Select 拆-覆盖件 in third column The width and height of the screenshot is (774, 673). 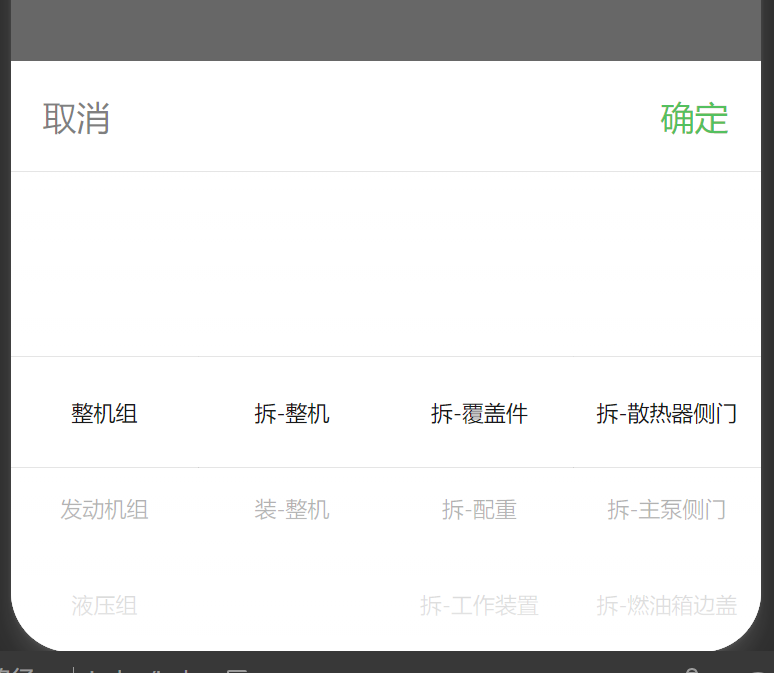pos(479,413)
